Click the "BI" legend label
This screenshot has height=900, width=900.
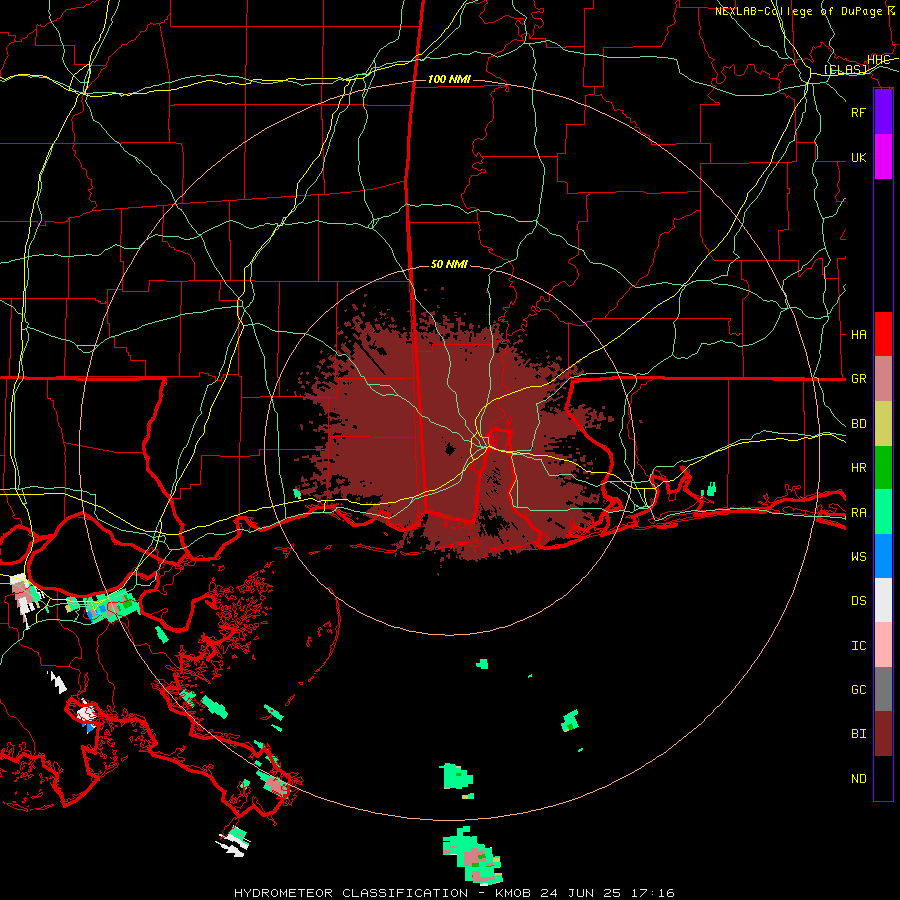click(858, 734)
